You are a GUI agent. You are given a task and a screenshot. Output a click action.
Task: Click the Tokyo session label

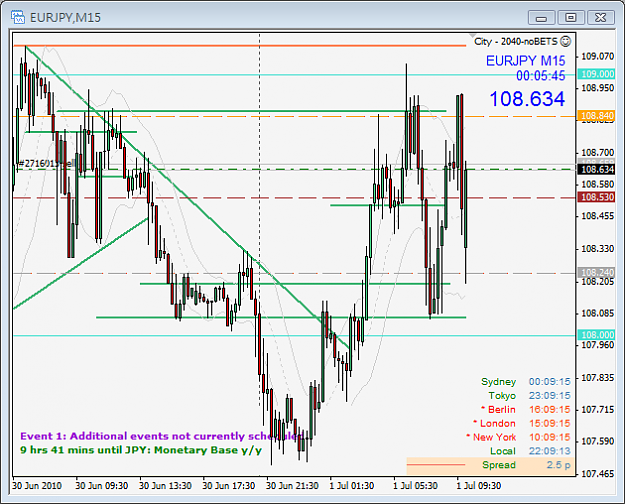(x=502, y=396)
